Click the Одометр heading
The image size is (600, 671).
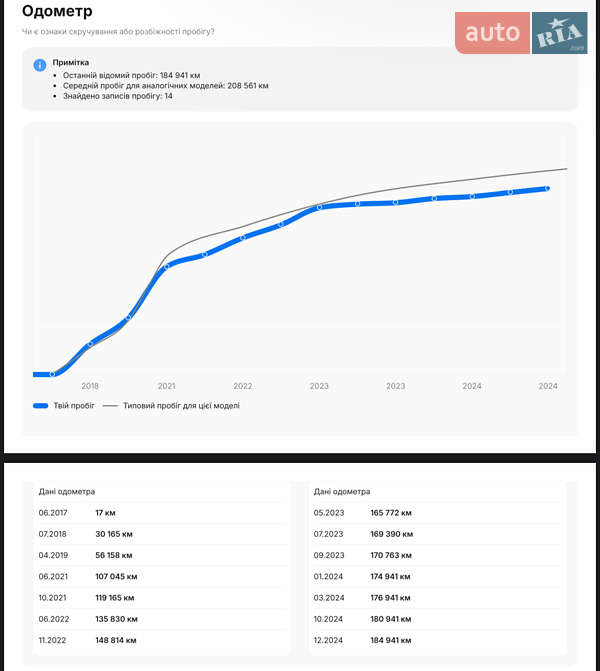[57, 12]
